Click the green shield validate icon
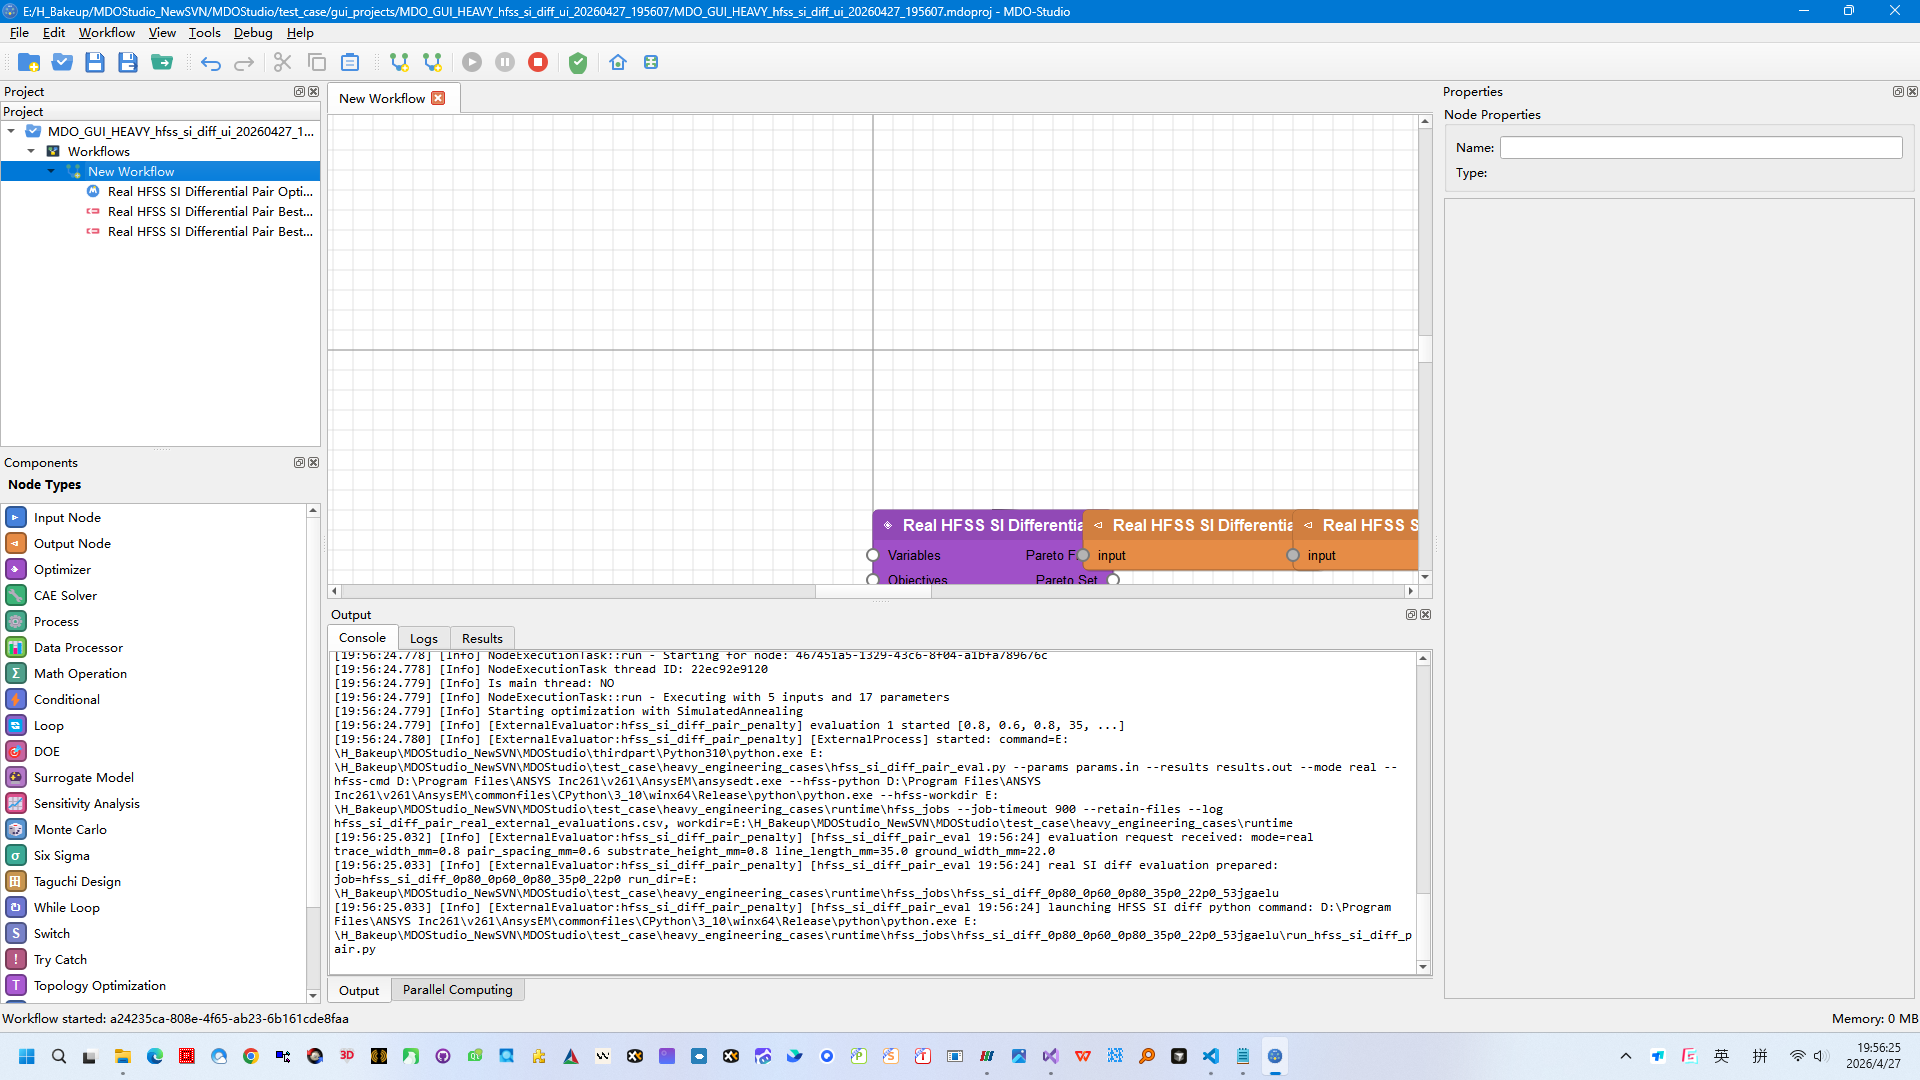1920x1080 pixels. (x=578, y=62)
